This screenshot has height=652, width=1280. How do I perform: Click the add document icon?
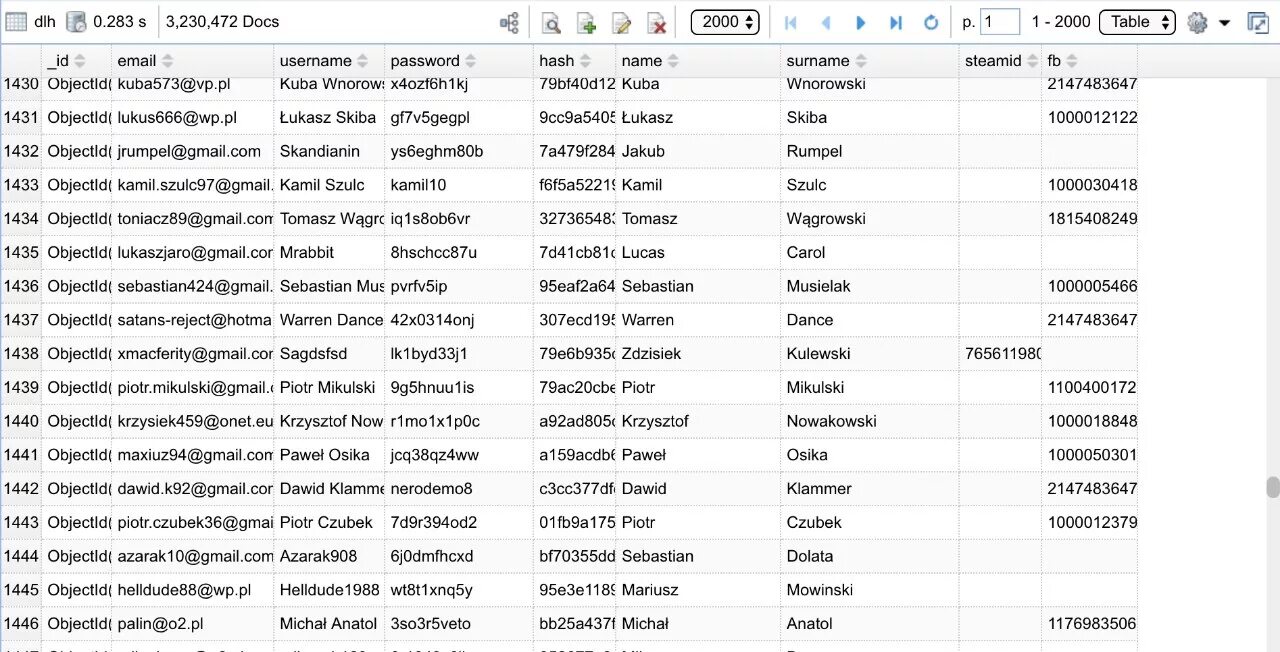(x=586, y=22)
